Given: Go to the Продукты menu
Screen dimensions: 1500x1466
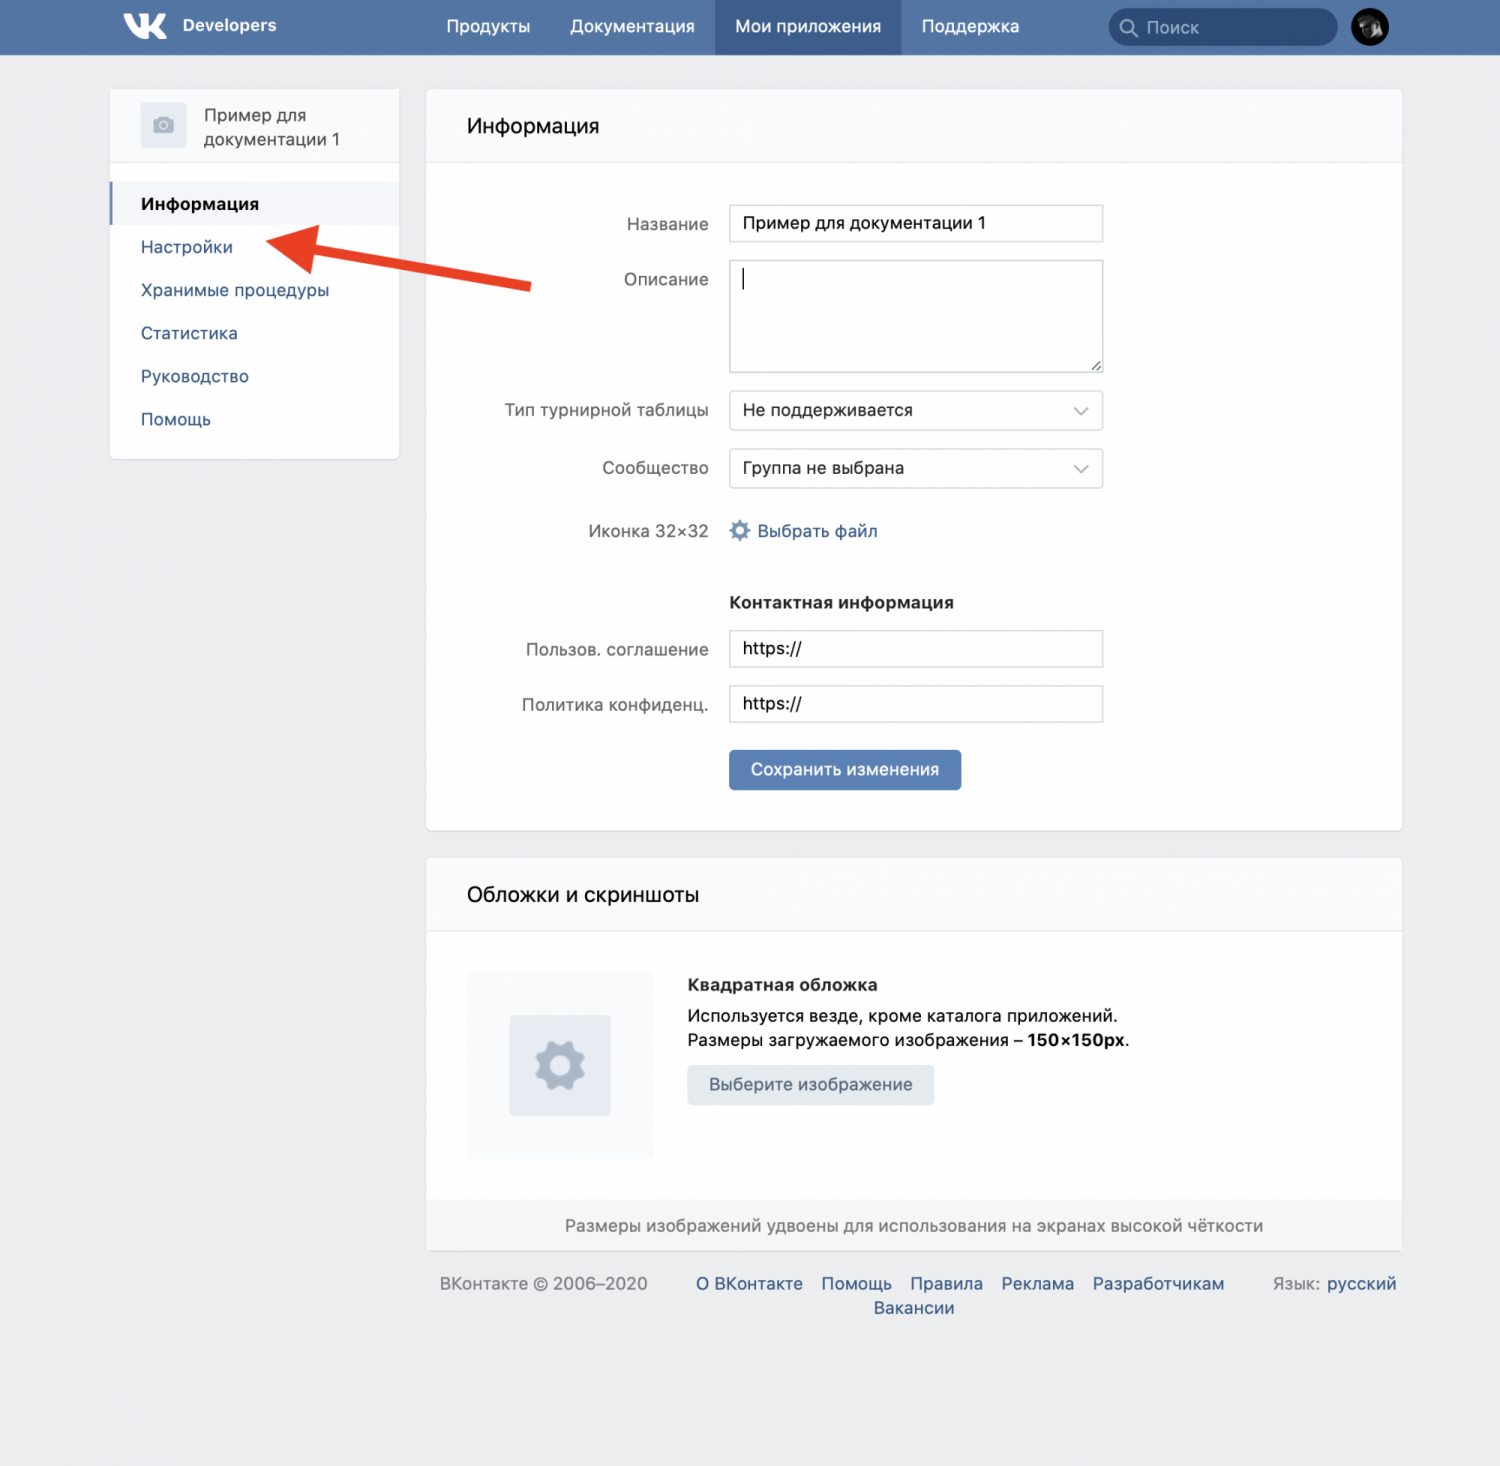Looking at the screenshot, I should [x=488, y=27].
